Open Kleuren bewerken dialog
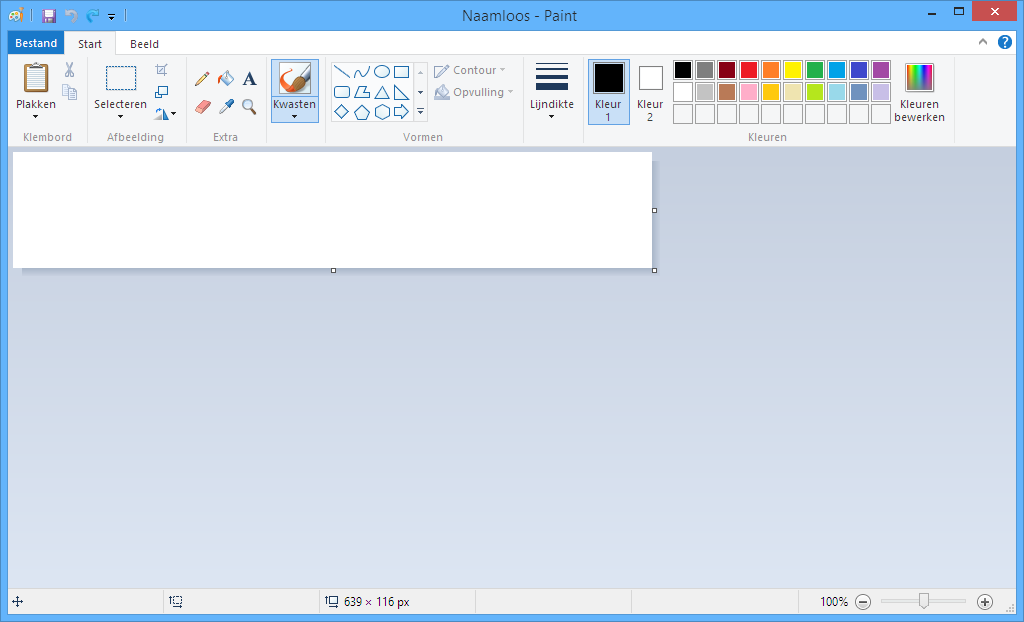This screenshot has width=1024, height=622. (920, 91)
